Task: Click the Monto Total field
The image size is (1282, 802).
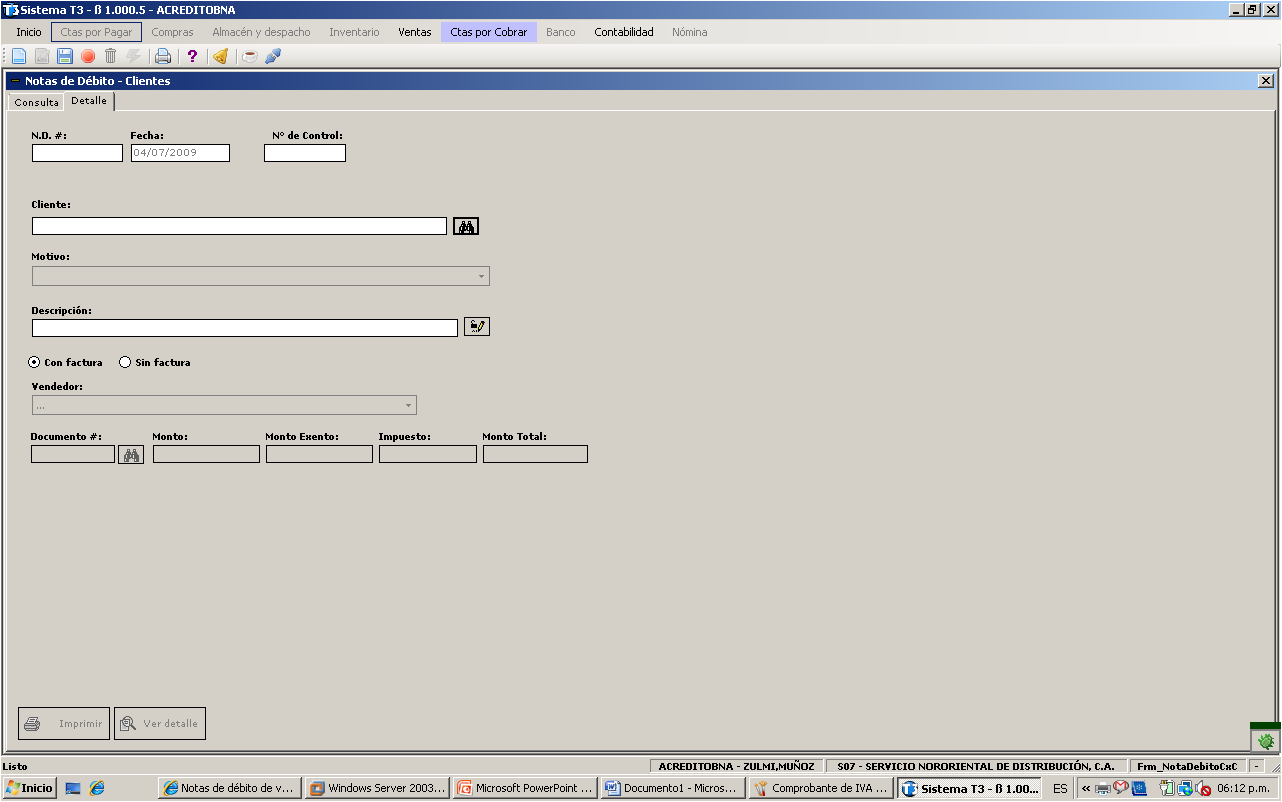Action: click(x=535, y=454)
